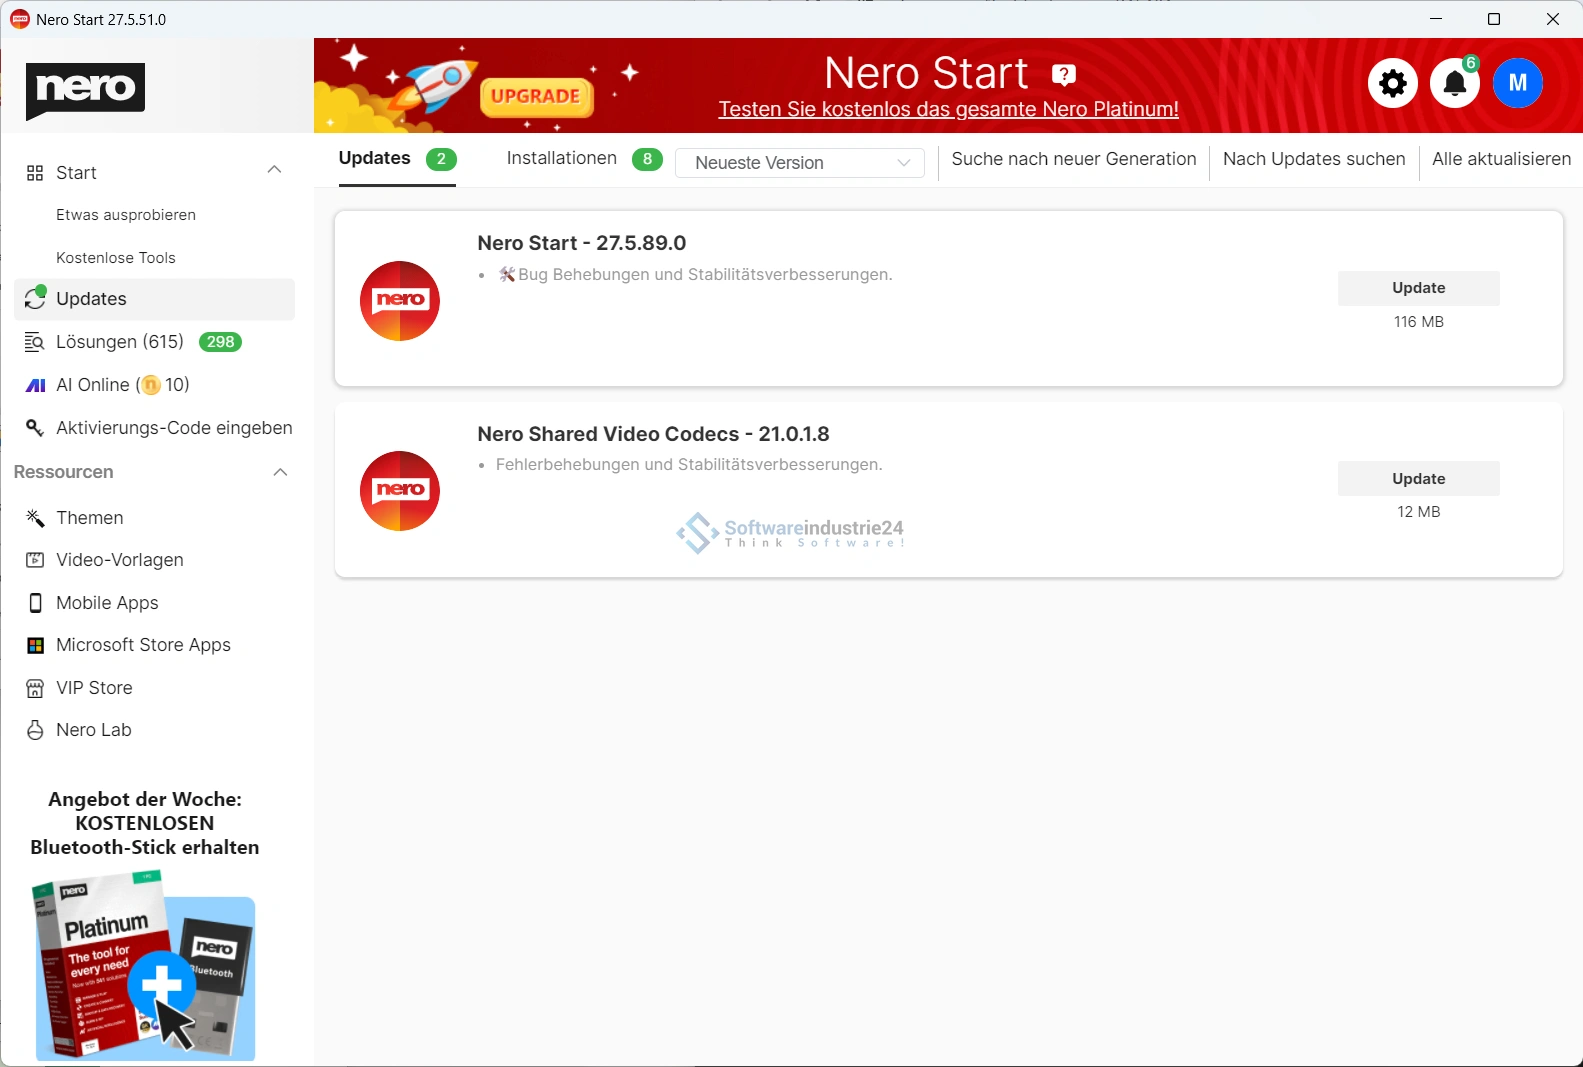The height and width of the screenshot is (1067, 1583).
Task: Update Nero Start 27.5.89.0
Action: (1418, 288)
